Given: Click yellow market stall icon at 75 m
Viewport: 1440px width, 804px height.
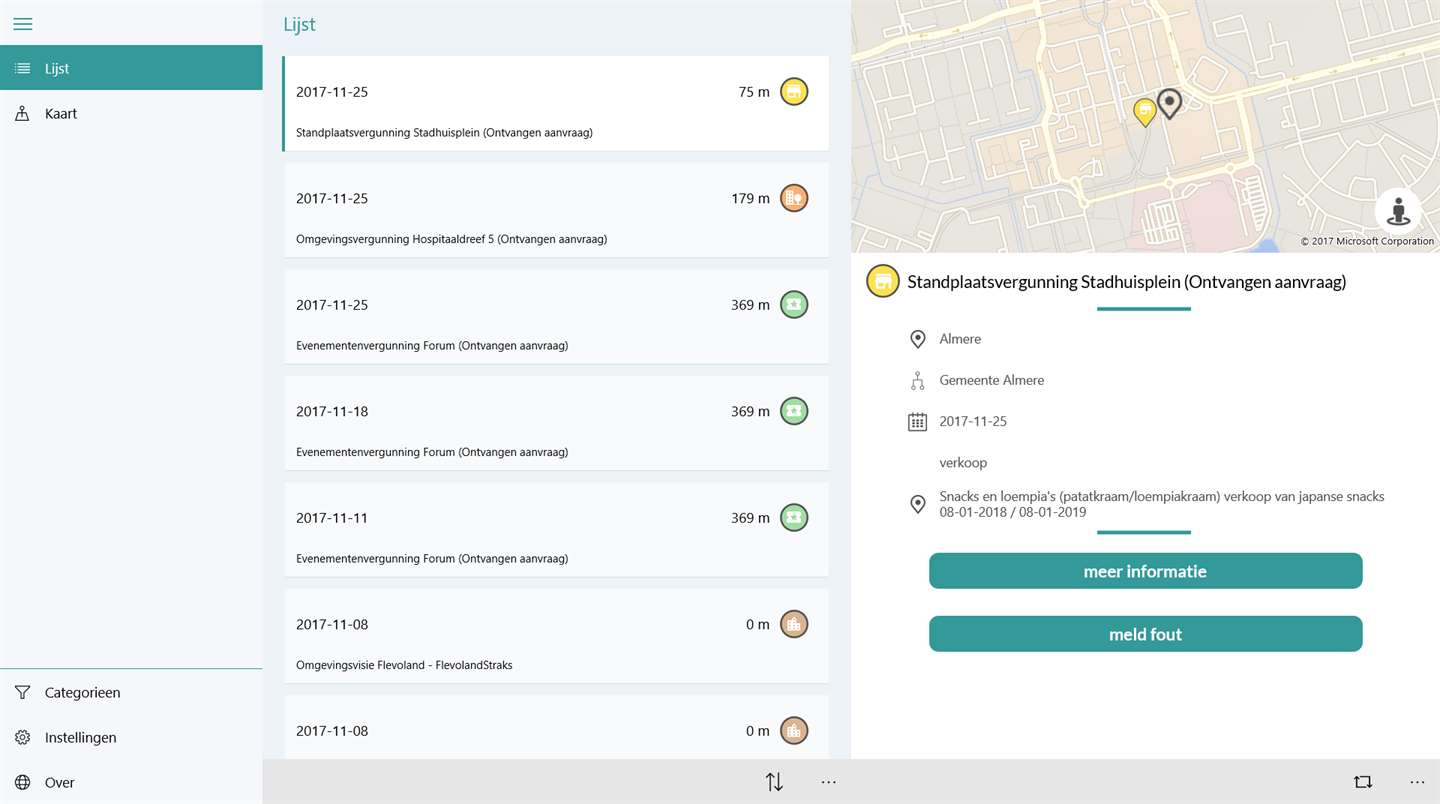Looking at the screenshot, I should pyautogui.click(x=794, y=91).
